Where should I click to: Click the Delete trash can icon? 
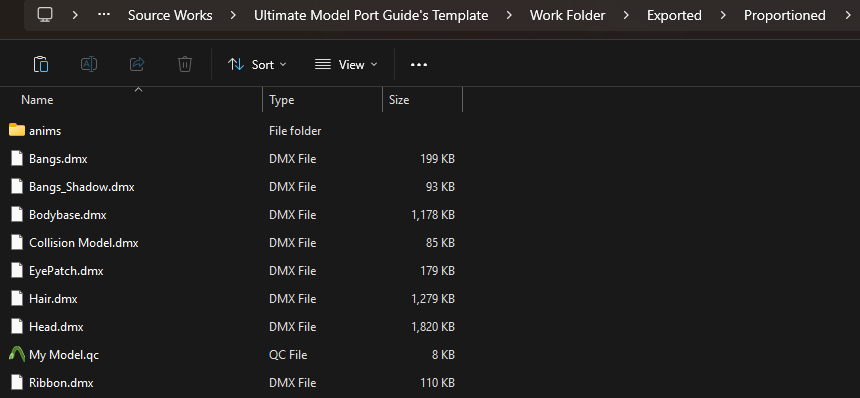point(185,65)
